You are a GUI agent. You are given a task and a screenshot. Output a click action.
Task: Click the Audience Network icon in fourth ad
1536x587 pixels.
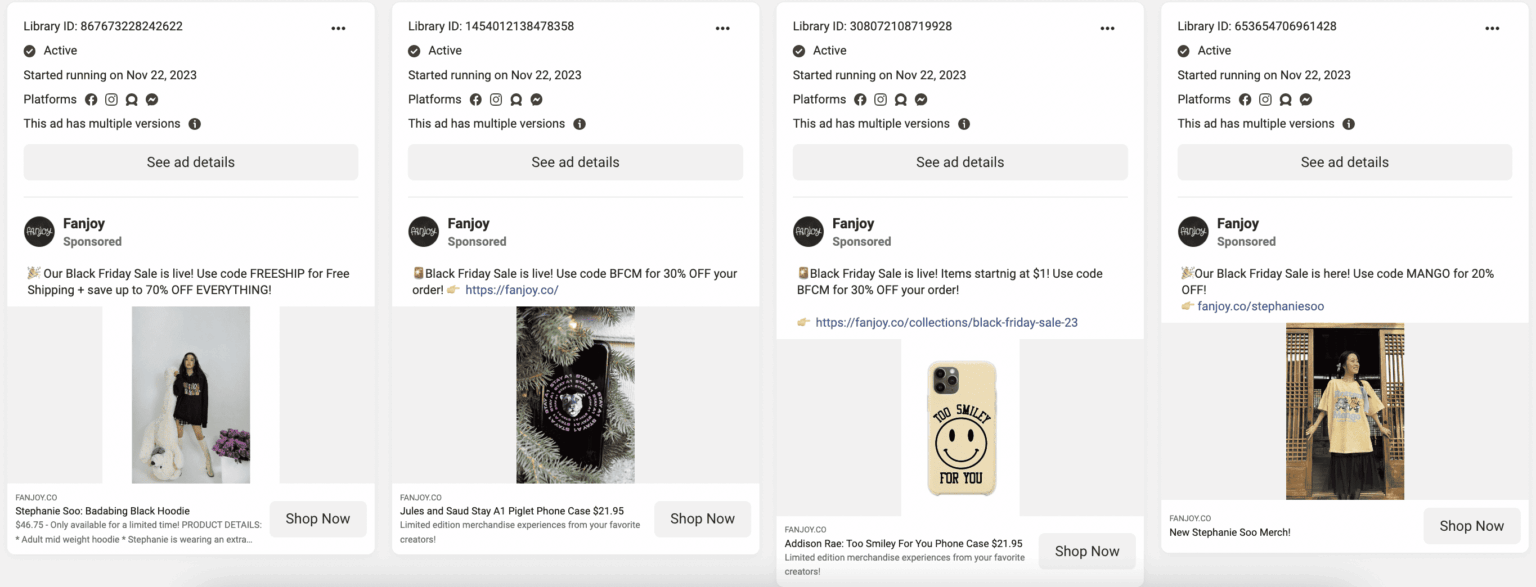coord(1286,100)
